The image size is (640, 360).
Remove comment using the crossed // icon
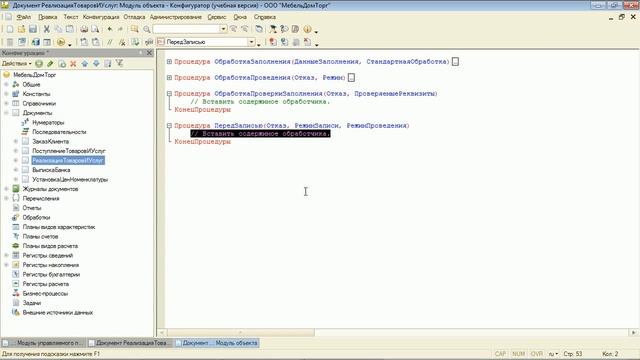click(x=122, y=42)
